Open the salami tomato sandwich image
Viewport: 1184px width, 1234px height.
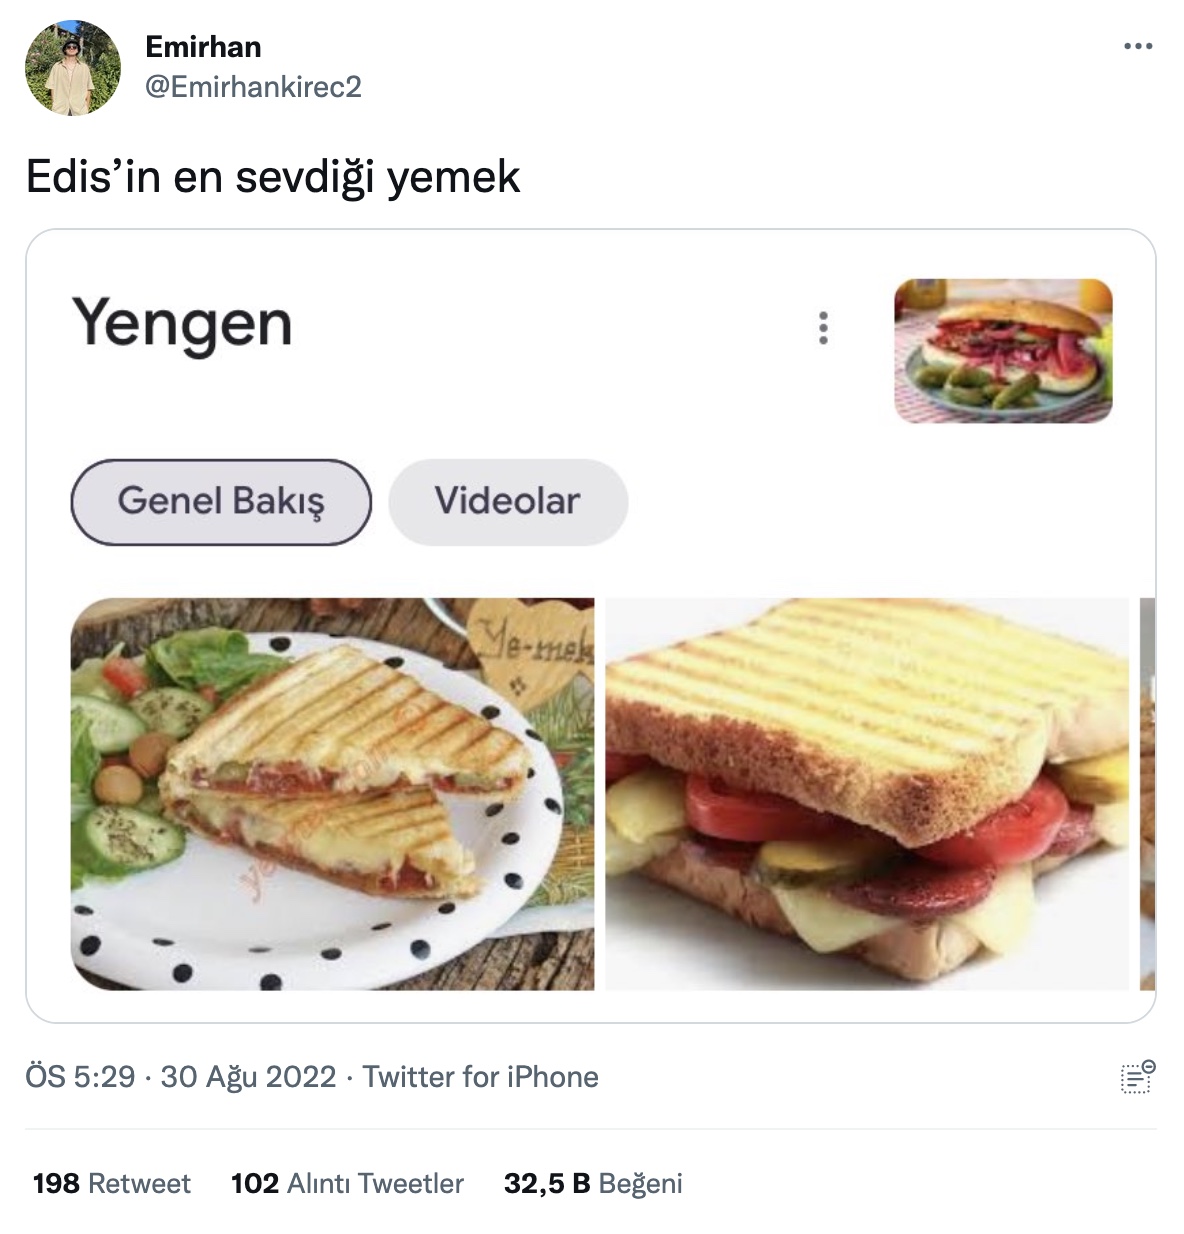(x=867, y=794)
